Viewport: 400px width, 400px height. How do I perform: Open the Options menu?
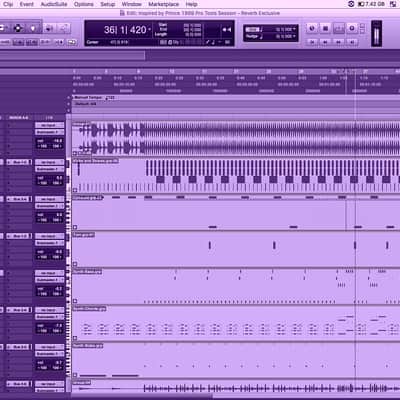84,4
